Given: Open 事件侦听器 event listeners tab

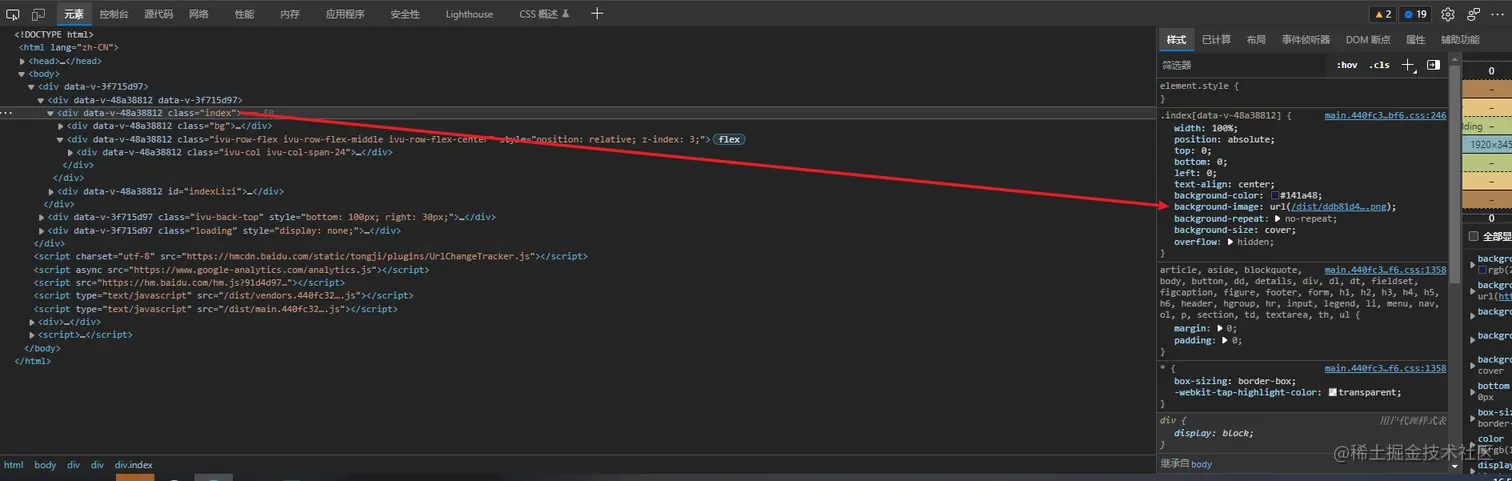Looking at the screenshot, I should click(1306, 40).
